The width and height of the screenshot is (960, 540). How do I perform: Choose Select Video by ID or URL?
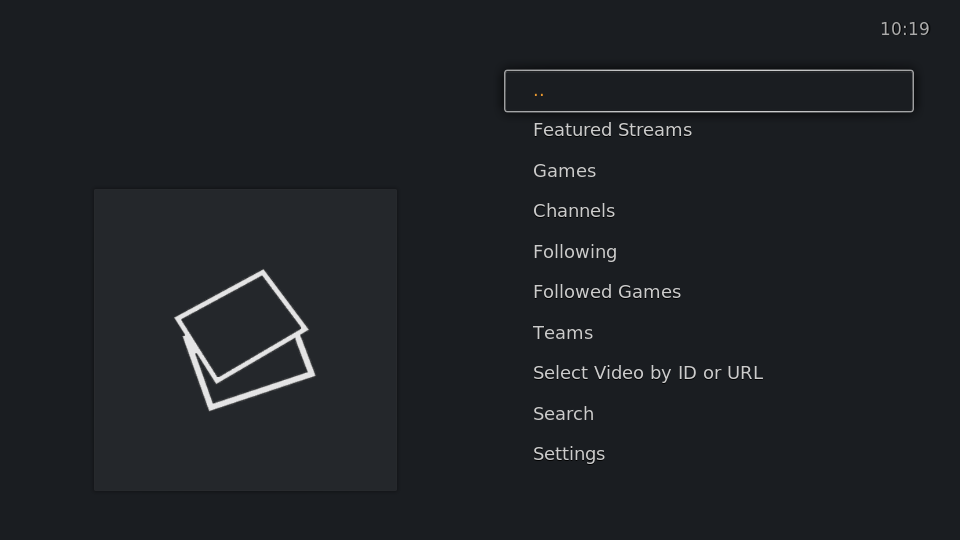(x=708, y=372)
